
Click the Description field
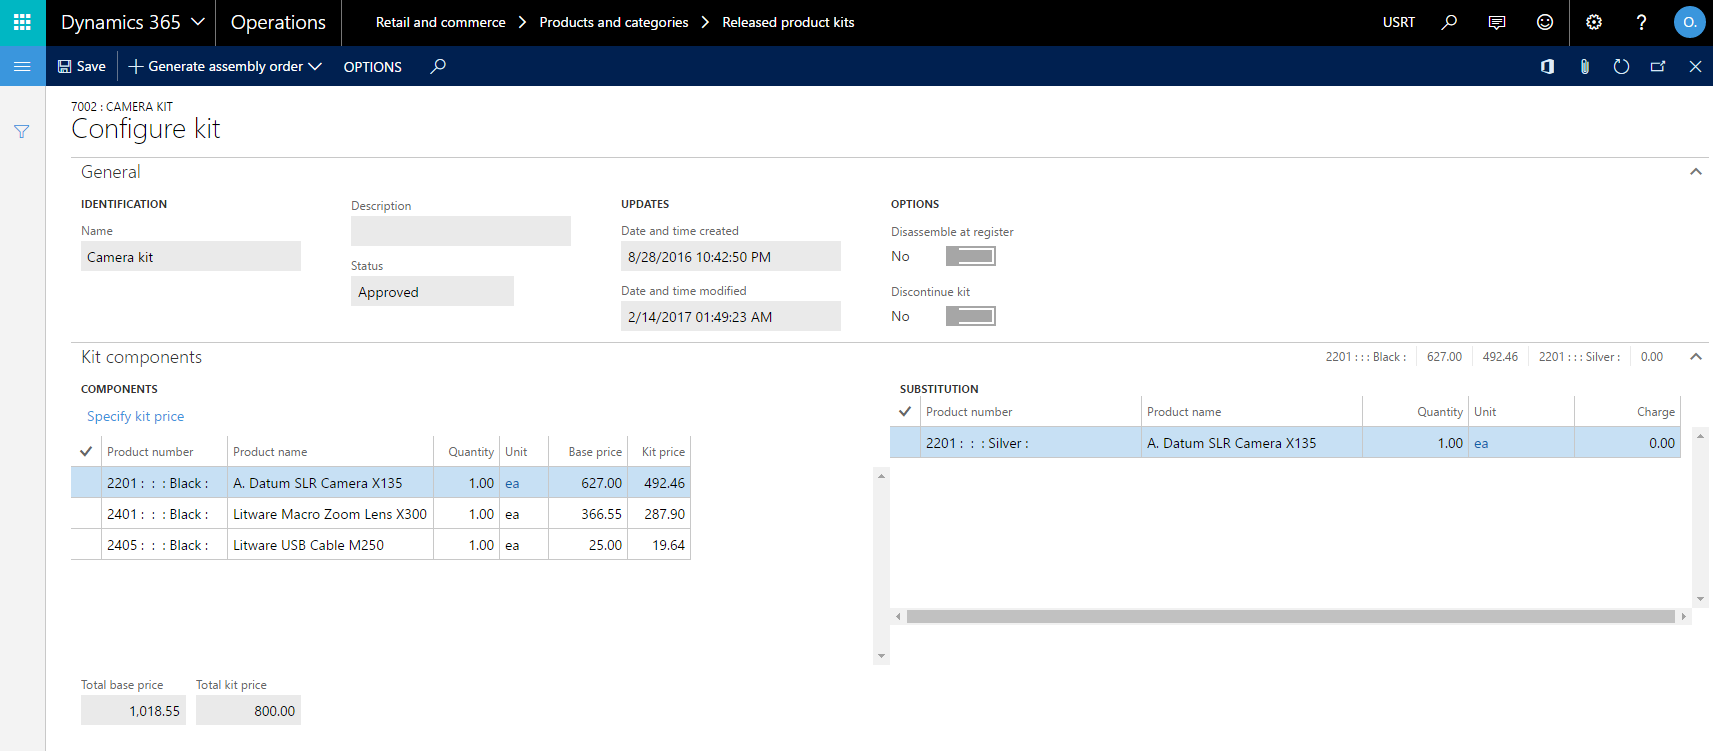[461, 231]
